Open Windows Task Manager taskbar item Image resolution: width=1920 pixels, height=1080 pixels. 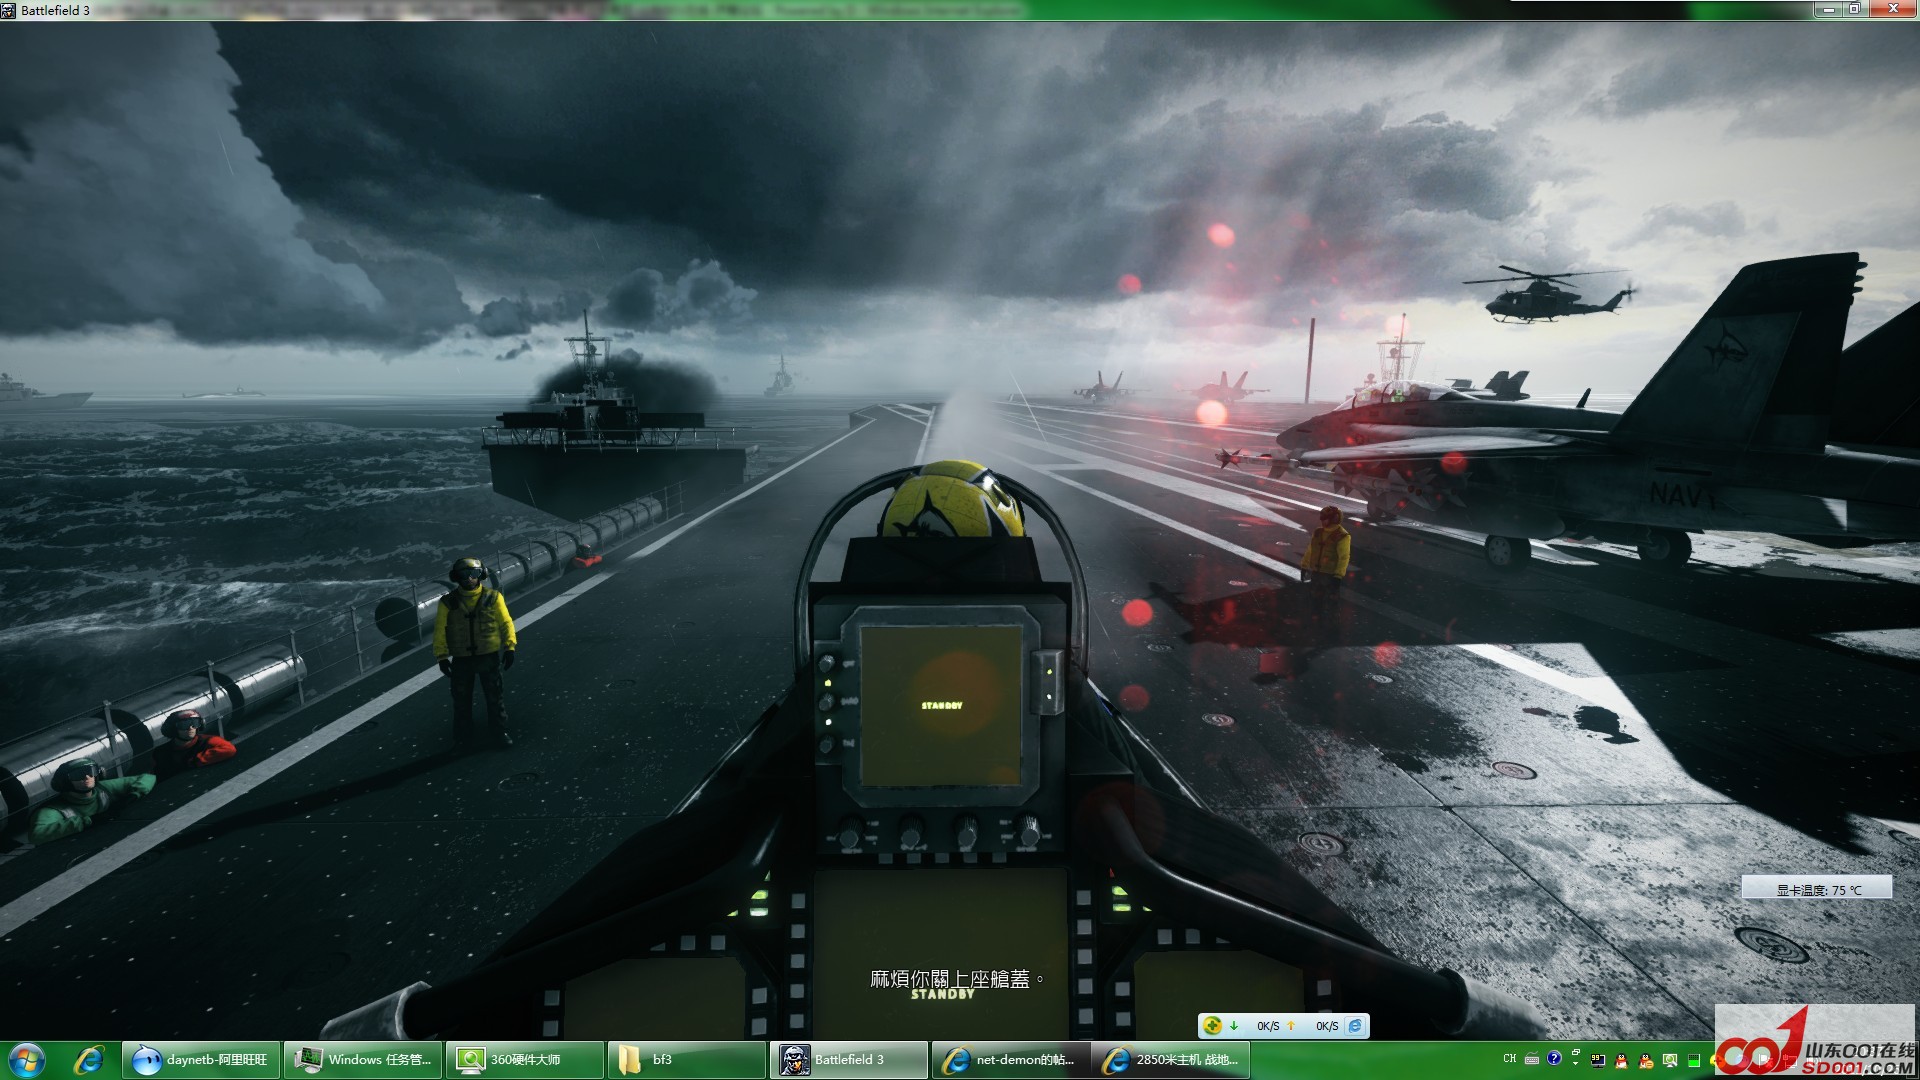click(364, 1059)
